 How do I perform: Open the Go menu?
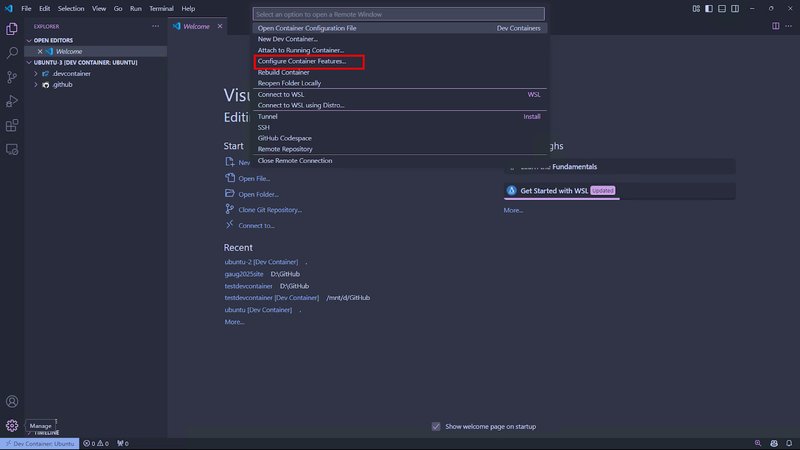coord(118,9)
